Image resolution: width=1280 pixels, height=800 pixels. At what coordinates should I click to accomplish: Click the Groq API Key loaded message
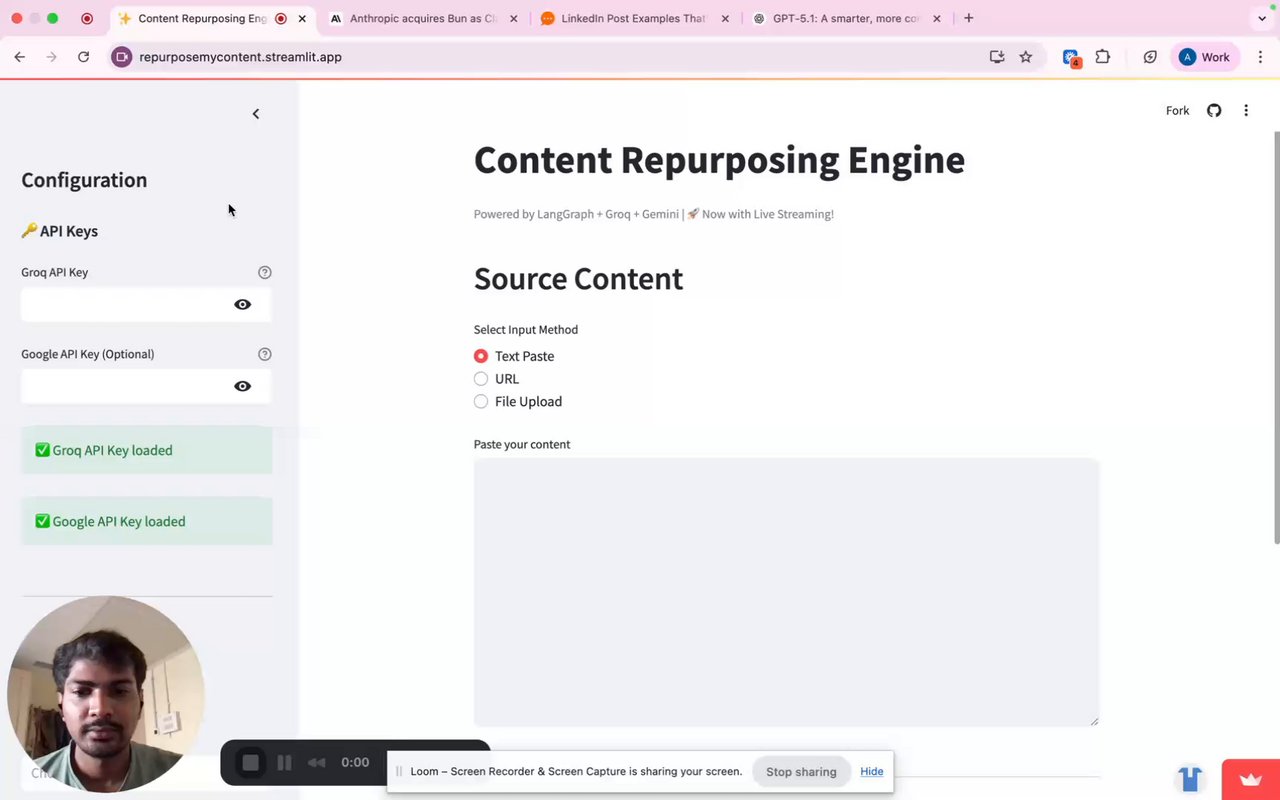click(x=147, y=450)
